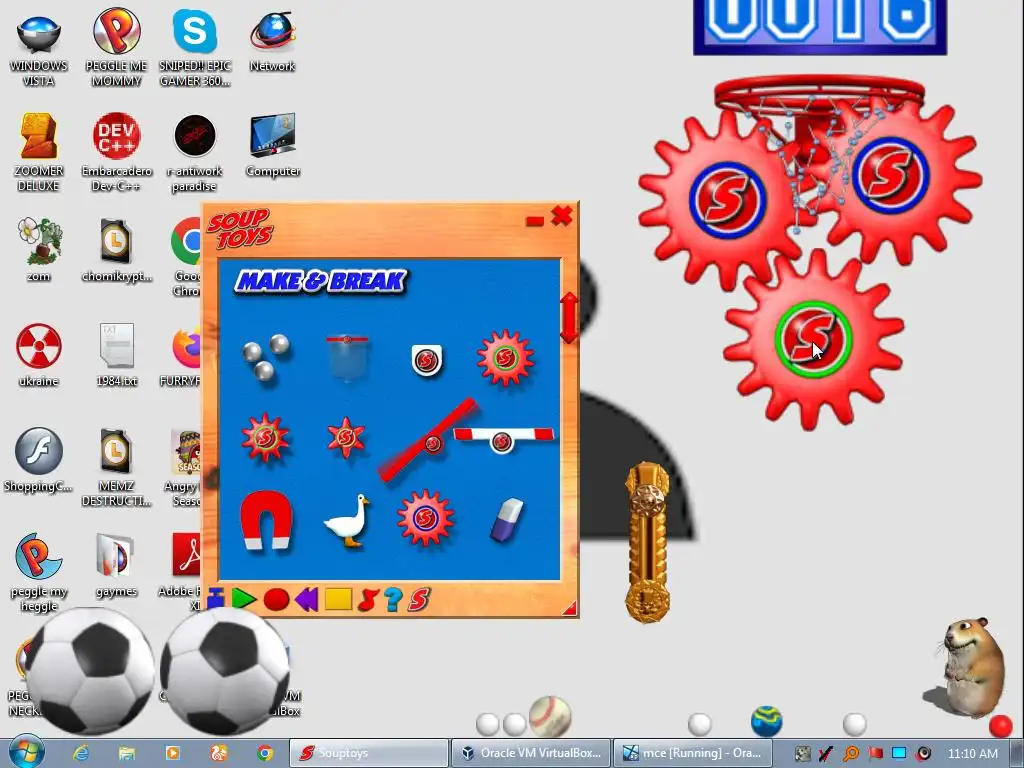Click the purple rewind arrows button
The width and height of the screenshot is (1024, 768).
[x=306, y=599]
